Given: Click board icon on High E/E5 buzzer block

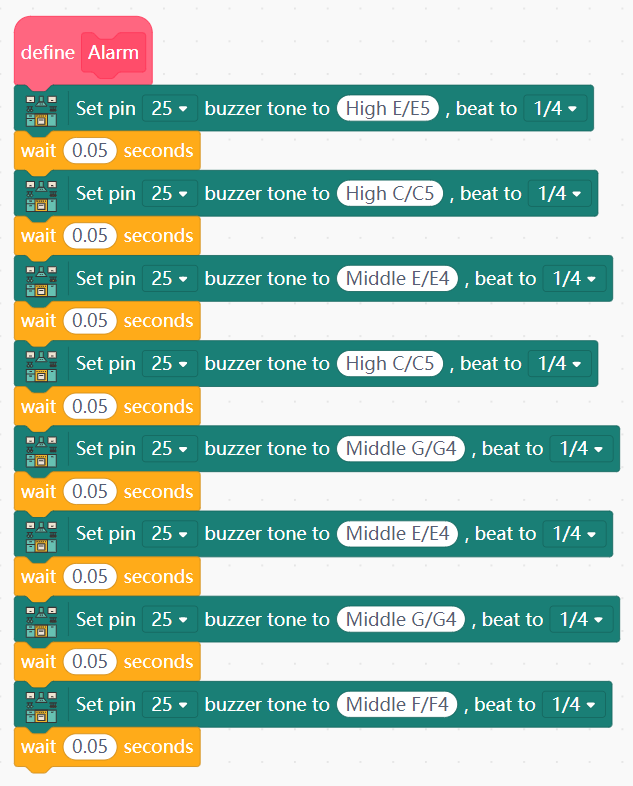Looking at the screenshot, I should (x=41, y=109).
